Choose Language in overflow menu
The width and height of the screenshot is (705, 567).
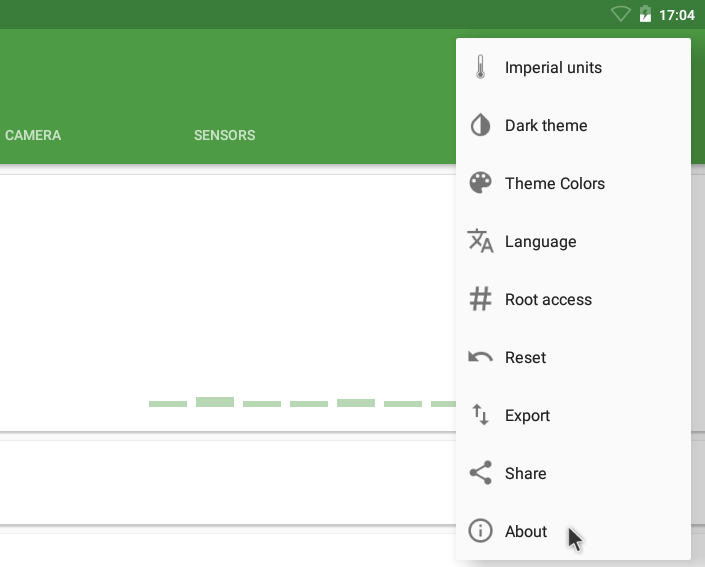coord(573,241)
